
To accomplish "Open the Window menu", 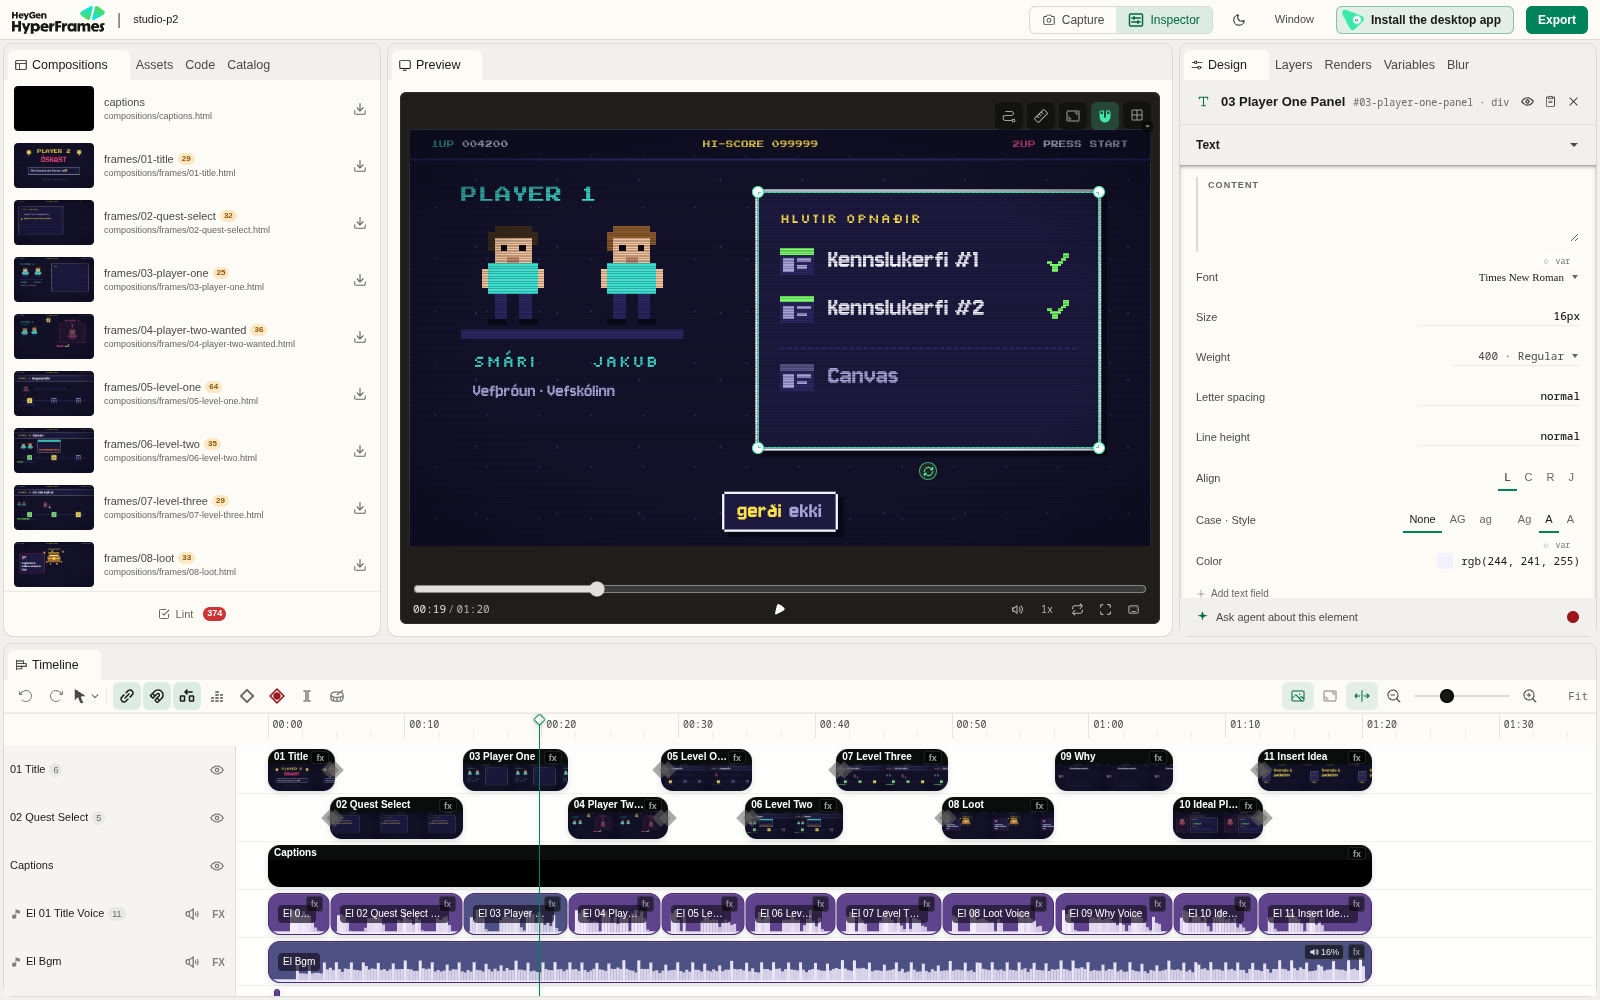I will (x=1294, y=20).
